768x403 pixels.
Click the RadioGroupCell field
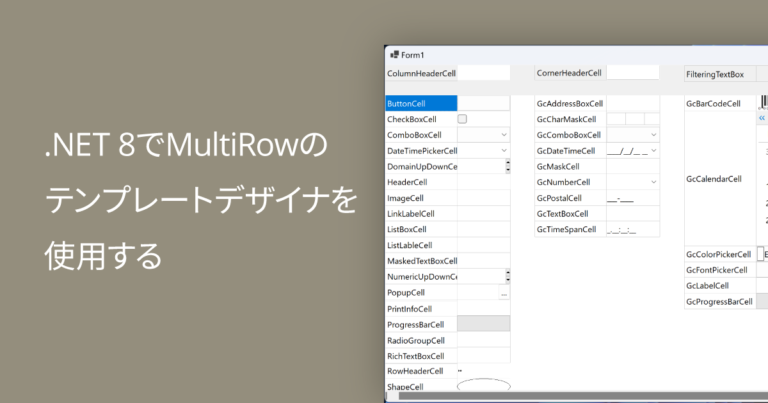point(483,340)
